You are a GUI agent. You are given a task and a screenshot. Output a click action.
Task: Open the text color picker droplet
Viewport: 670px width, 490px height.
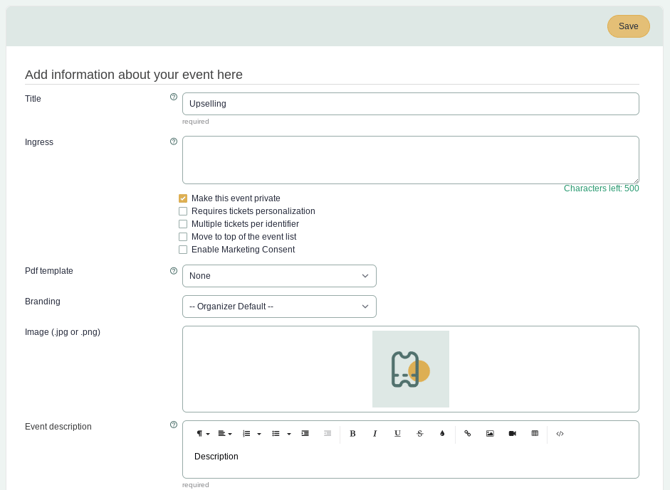(442, 433)
